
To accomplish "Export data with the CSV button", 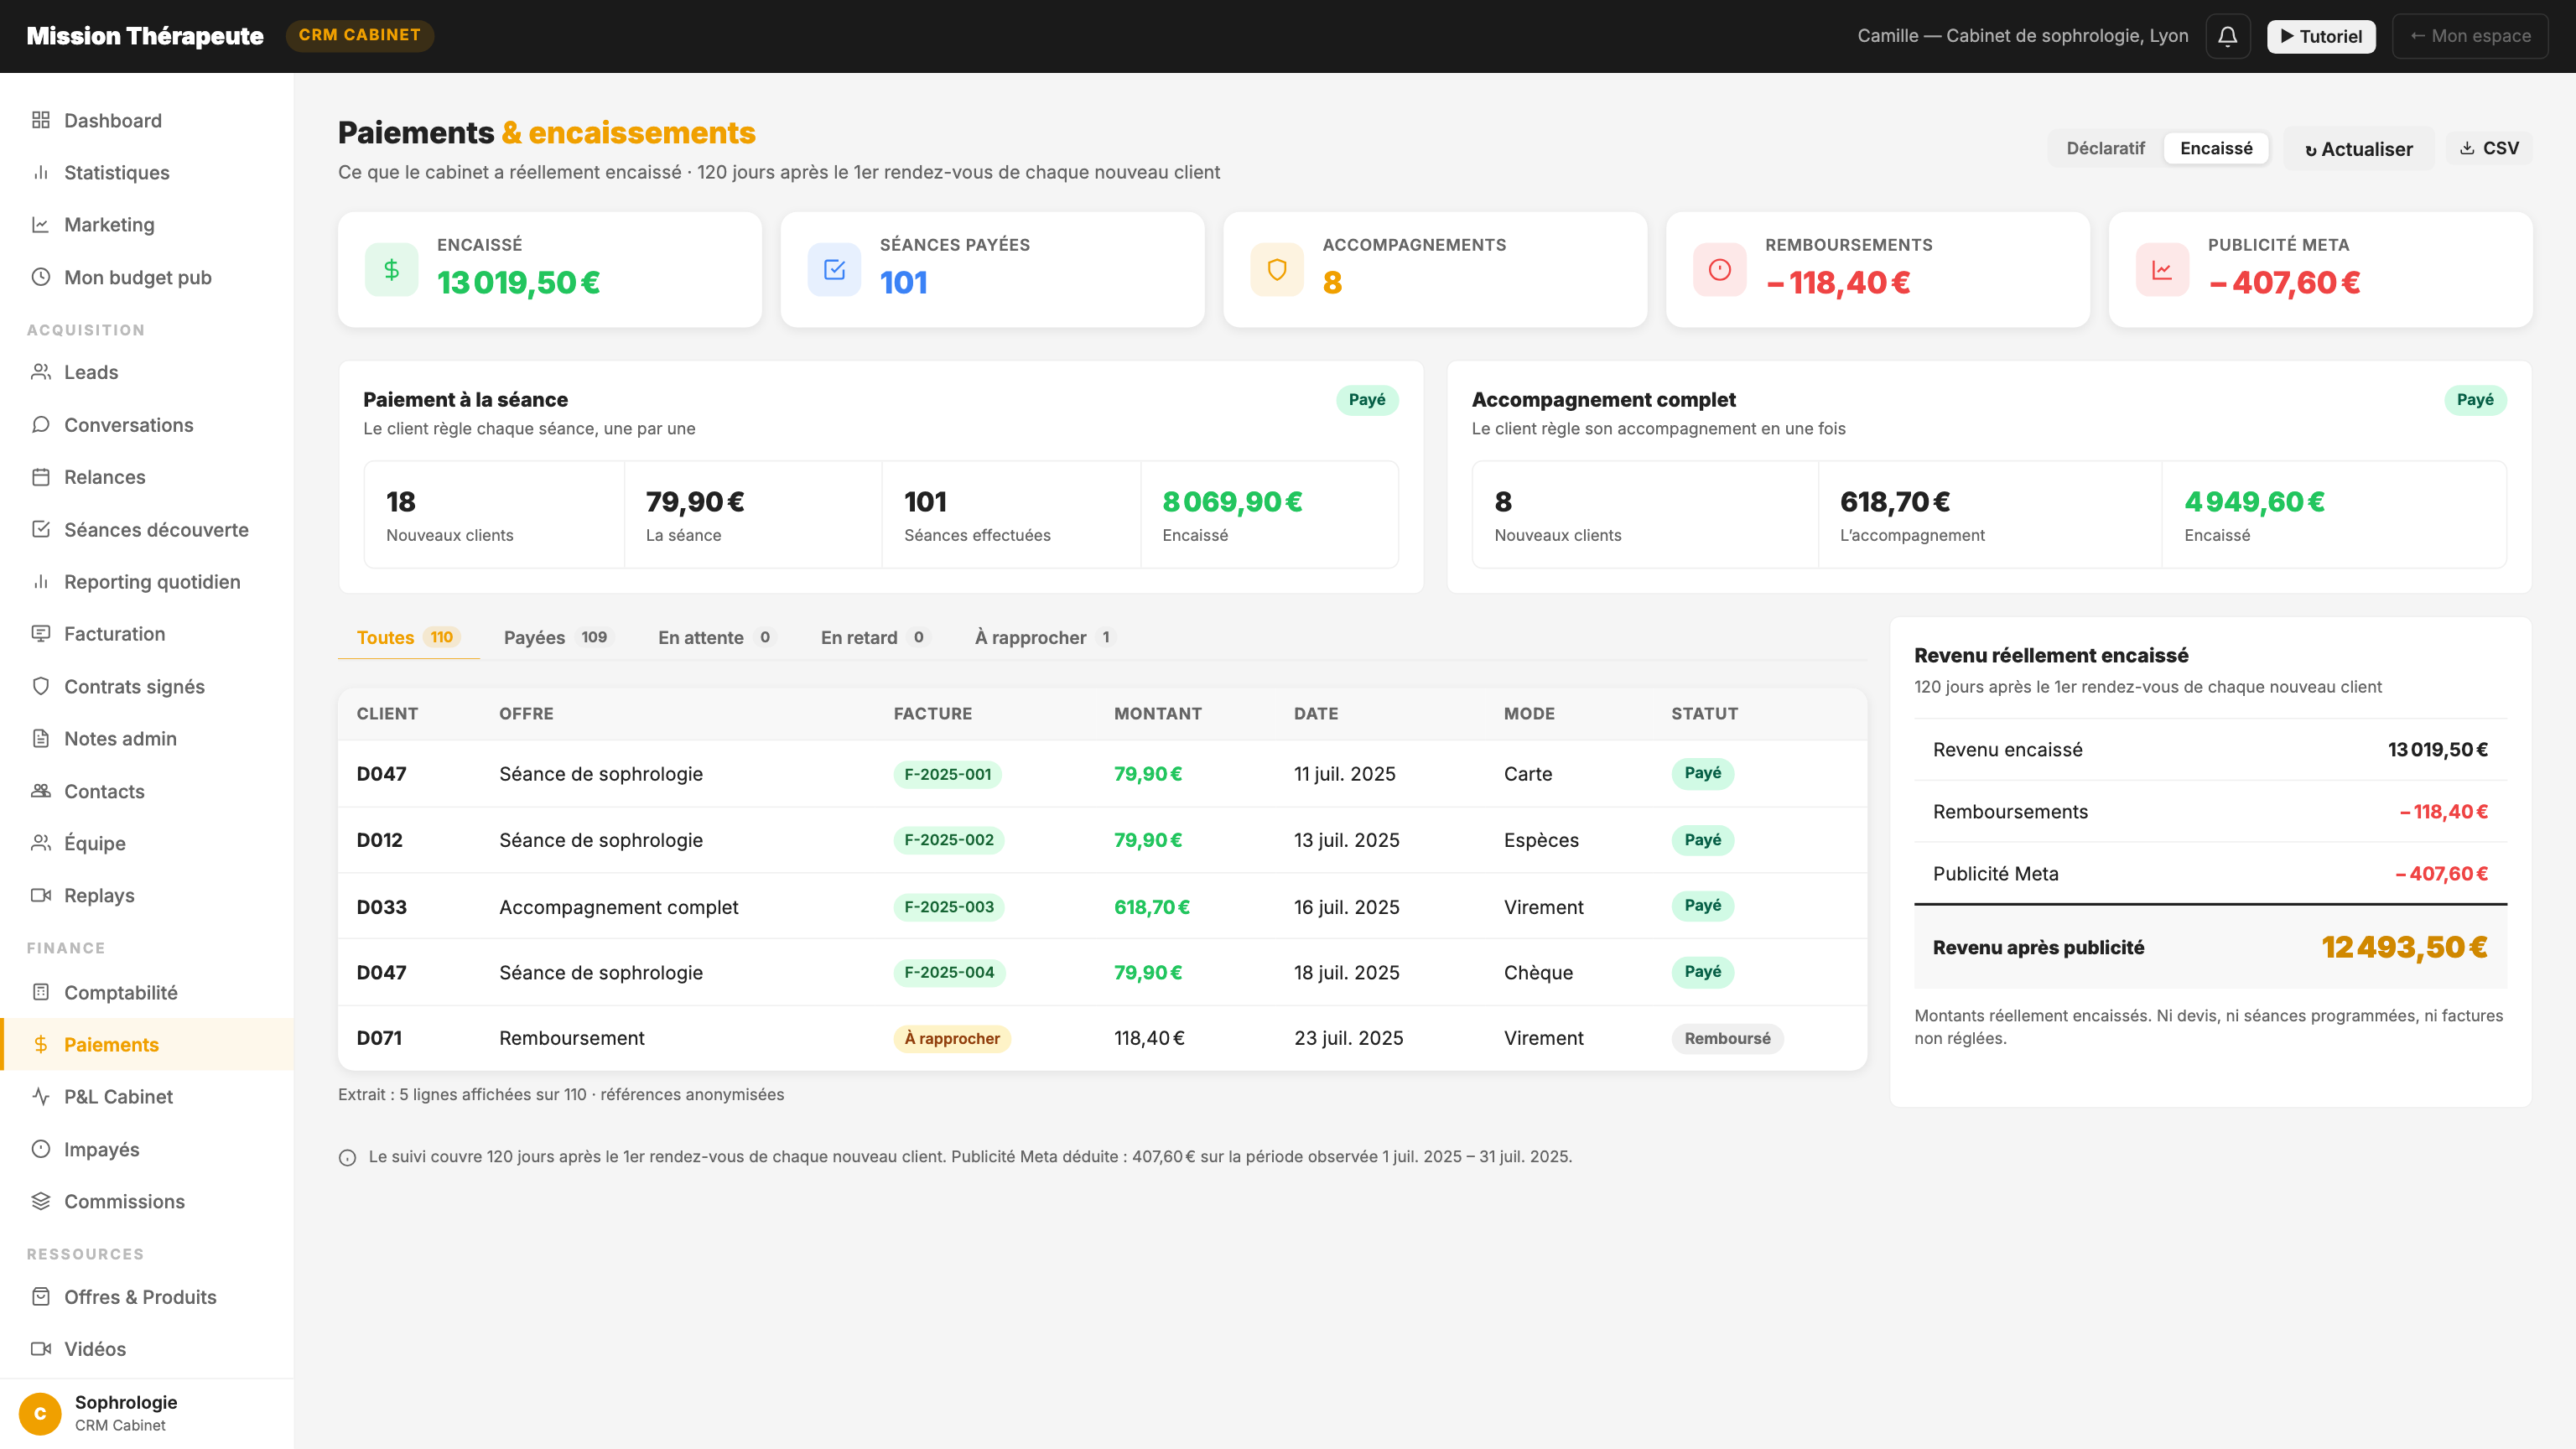I will click(x=2489, y=148).
